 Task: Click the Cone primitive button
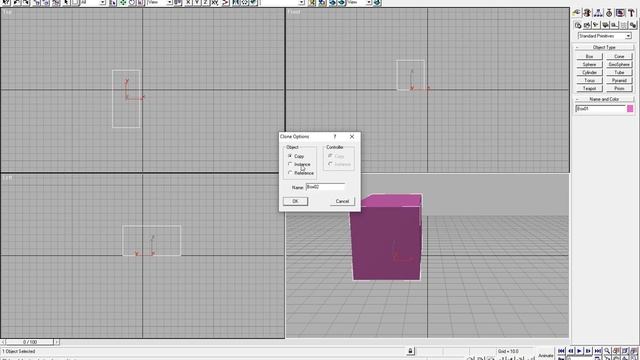(619, 56)
